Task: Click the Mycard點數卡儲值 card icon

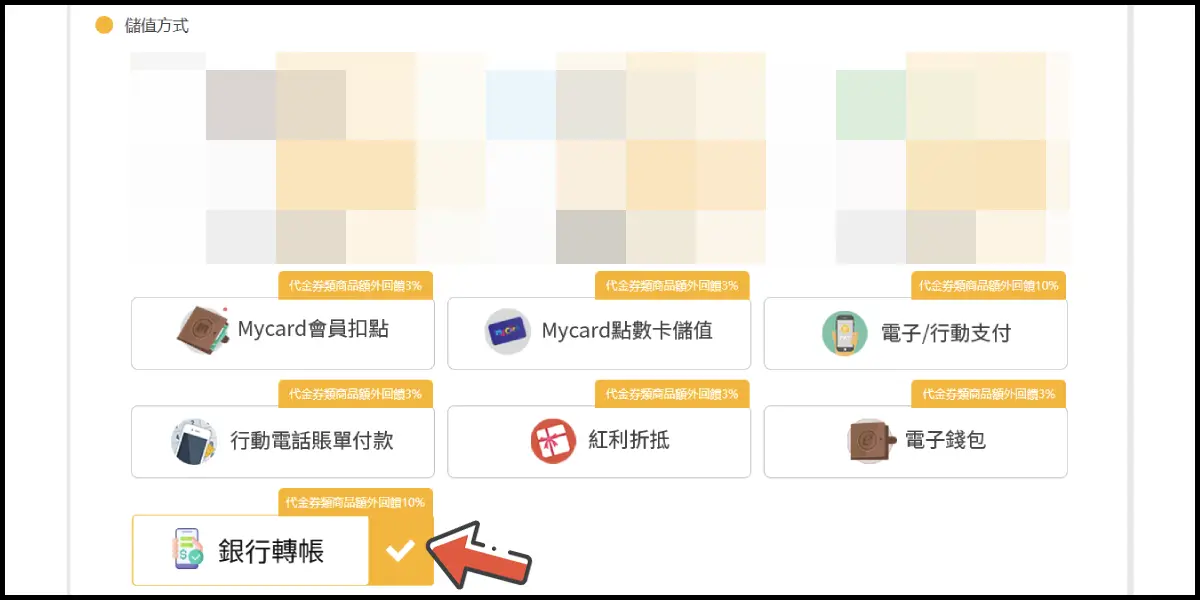Action: pyautogui.click(x=508, y=331)
